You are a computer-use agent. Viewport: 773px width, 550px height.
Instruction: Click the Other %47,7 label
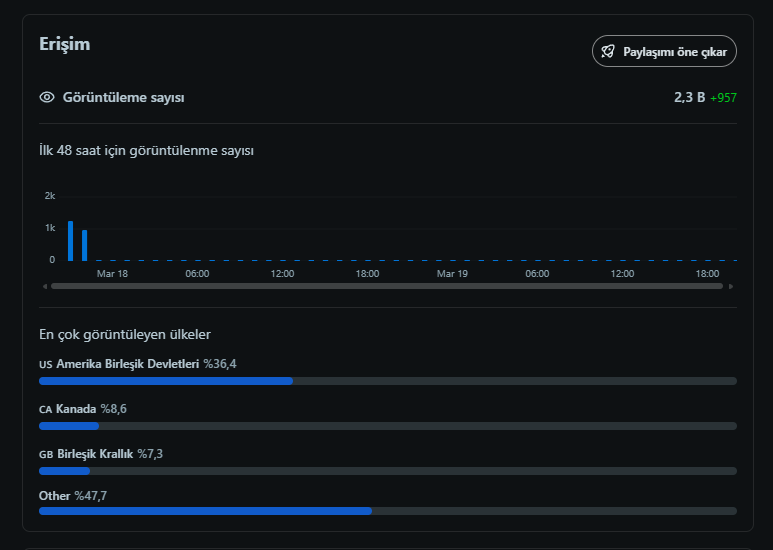(73, 496)
